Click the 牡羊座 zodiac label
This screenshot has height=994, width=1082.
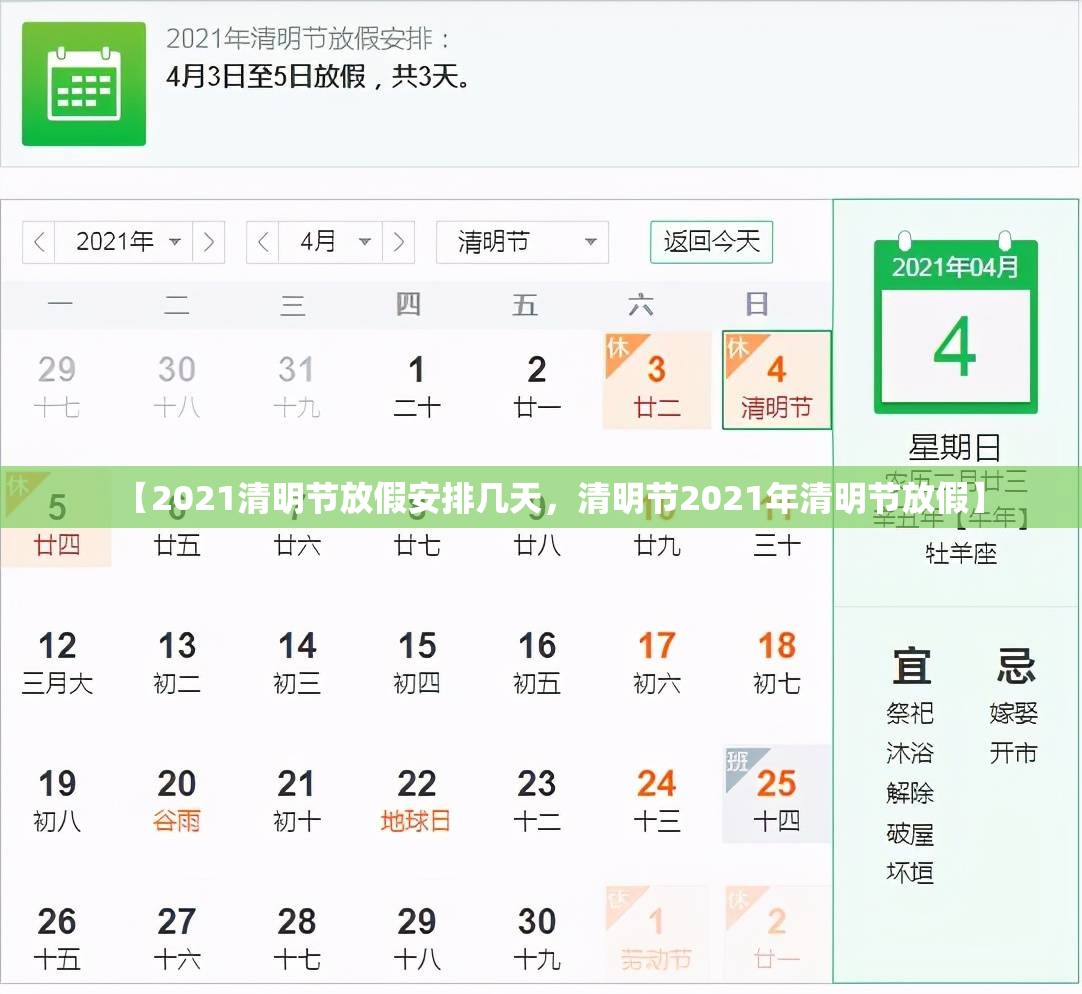point(961,554)
